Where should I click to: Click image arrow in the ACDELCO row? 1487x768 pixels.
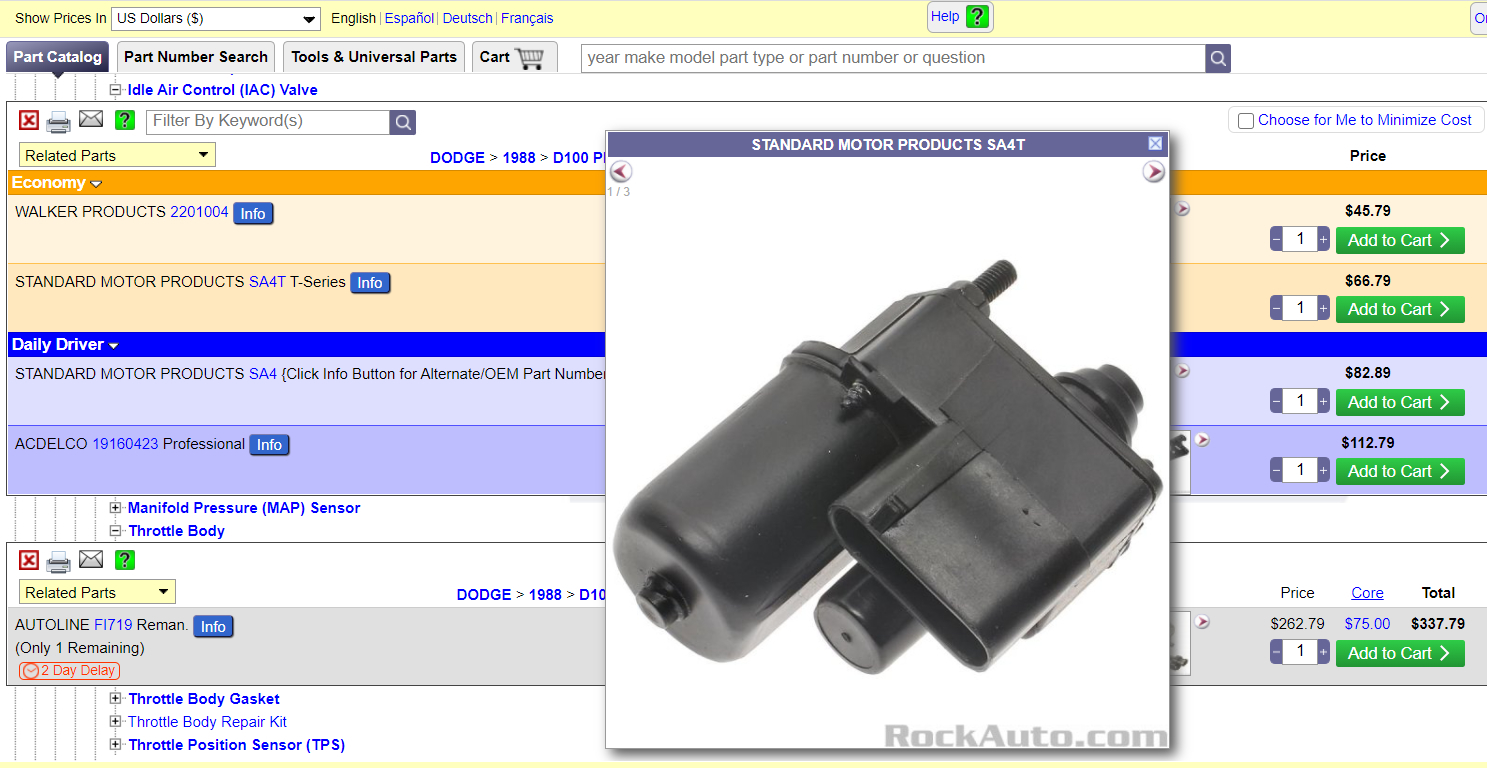[1202, 439]
